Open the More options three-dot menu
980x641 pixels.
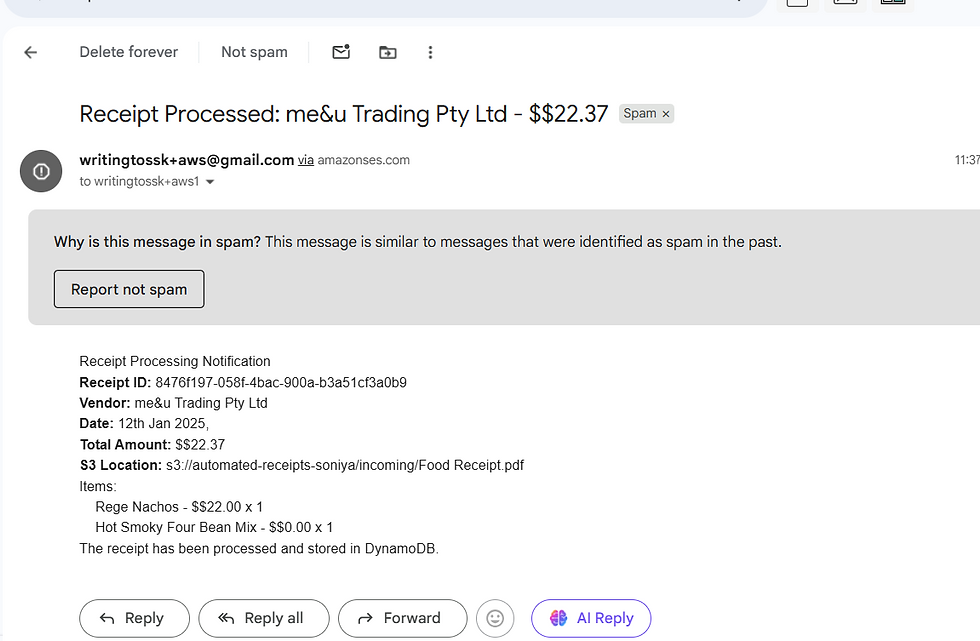point(430,52)
